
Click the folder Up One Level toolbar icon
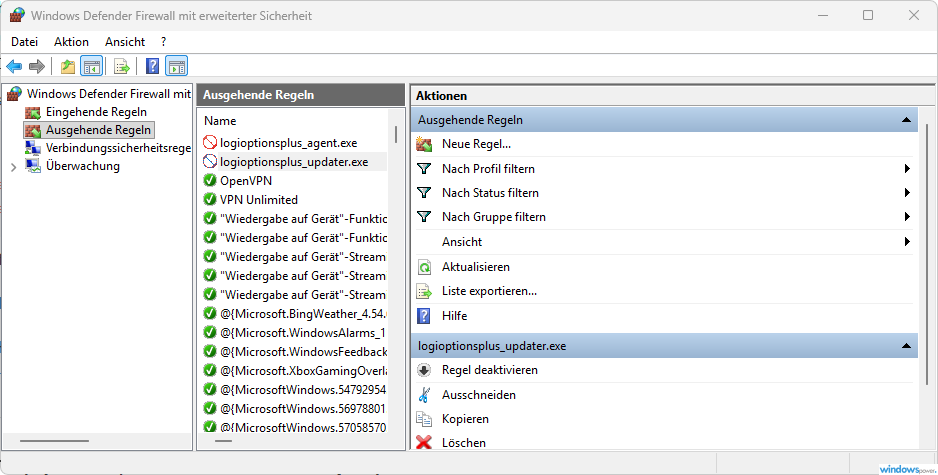pos(68,66)
